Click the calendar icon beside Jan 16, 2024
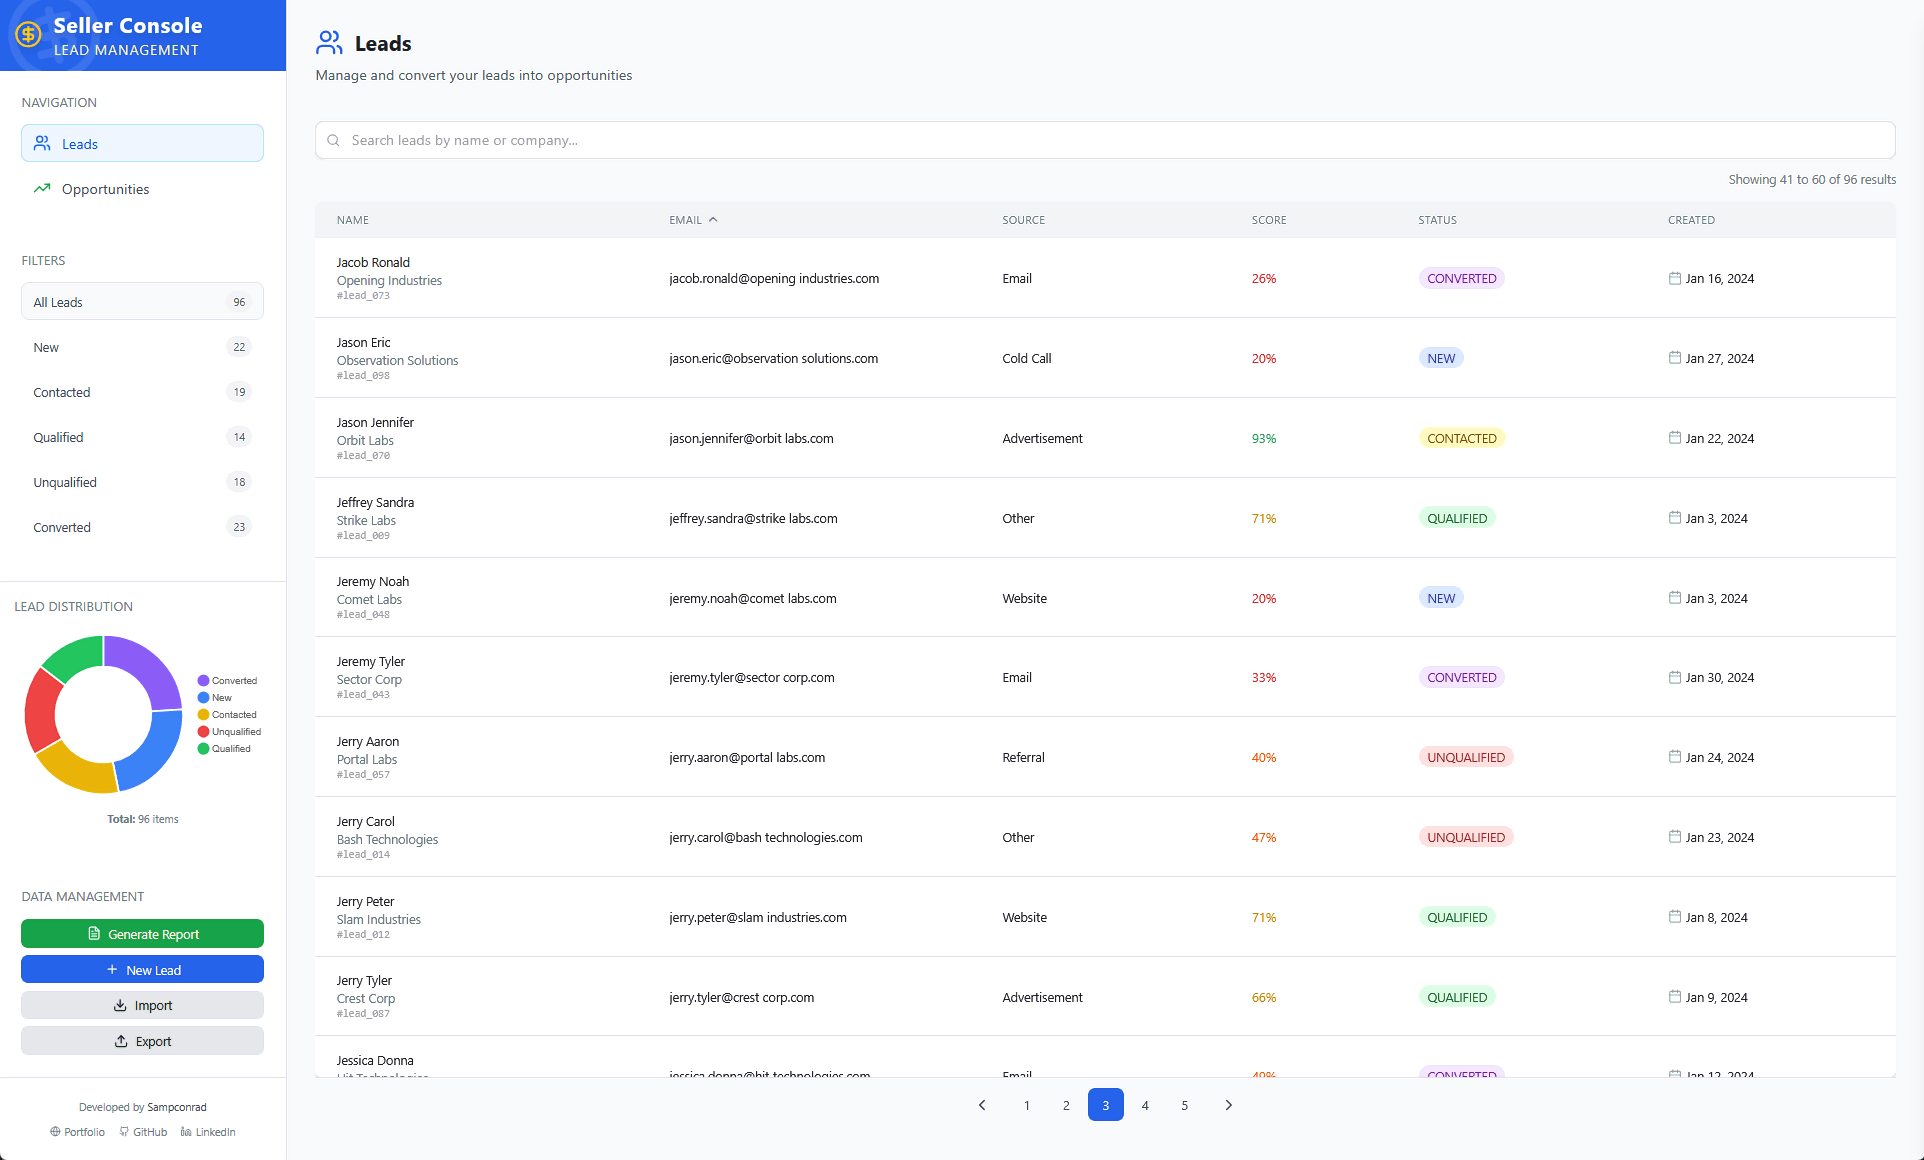 click(x=1675, y=278)
